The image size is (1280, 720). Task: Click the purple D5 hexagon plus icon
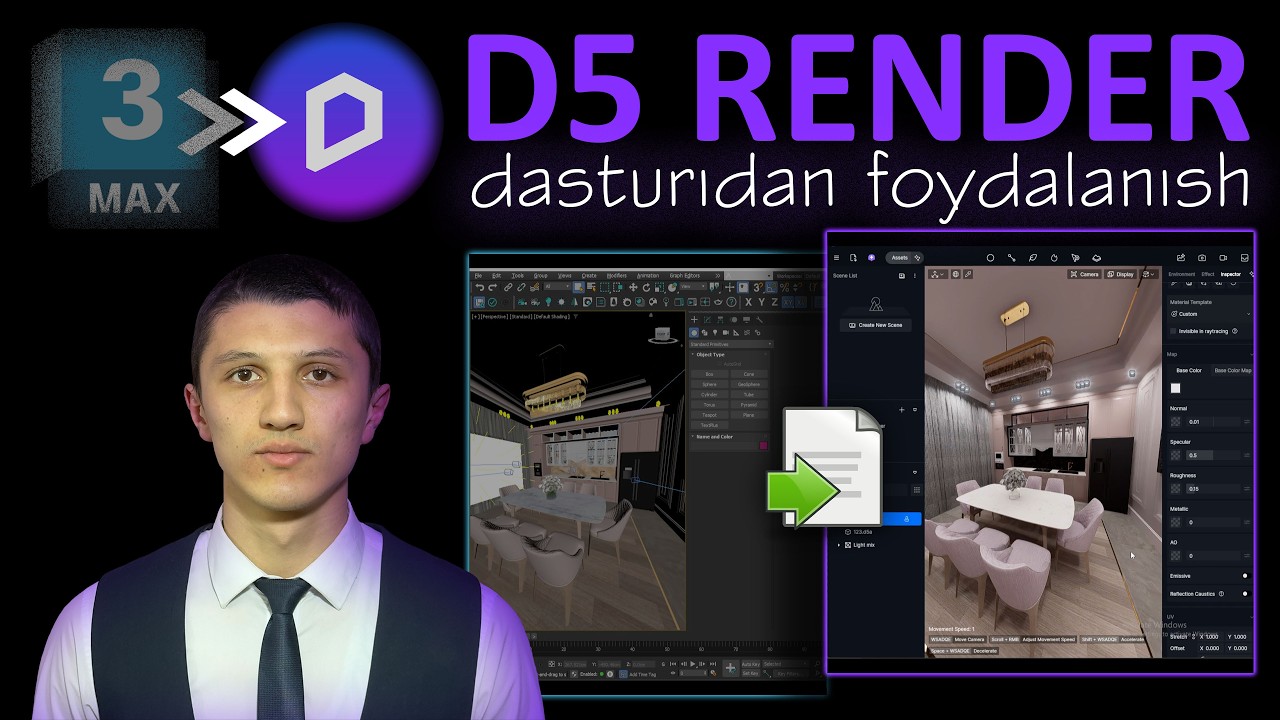pyautogui.click(x=872, y=258)
